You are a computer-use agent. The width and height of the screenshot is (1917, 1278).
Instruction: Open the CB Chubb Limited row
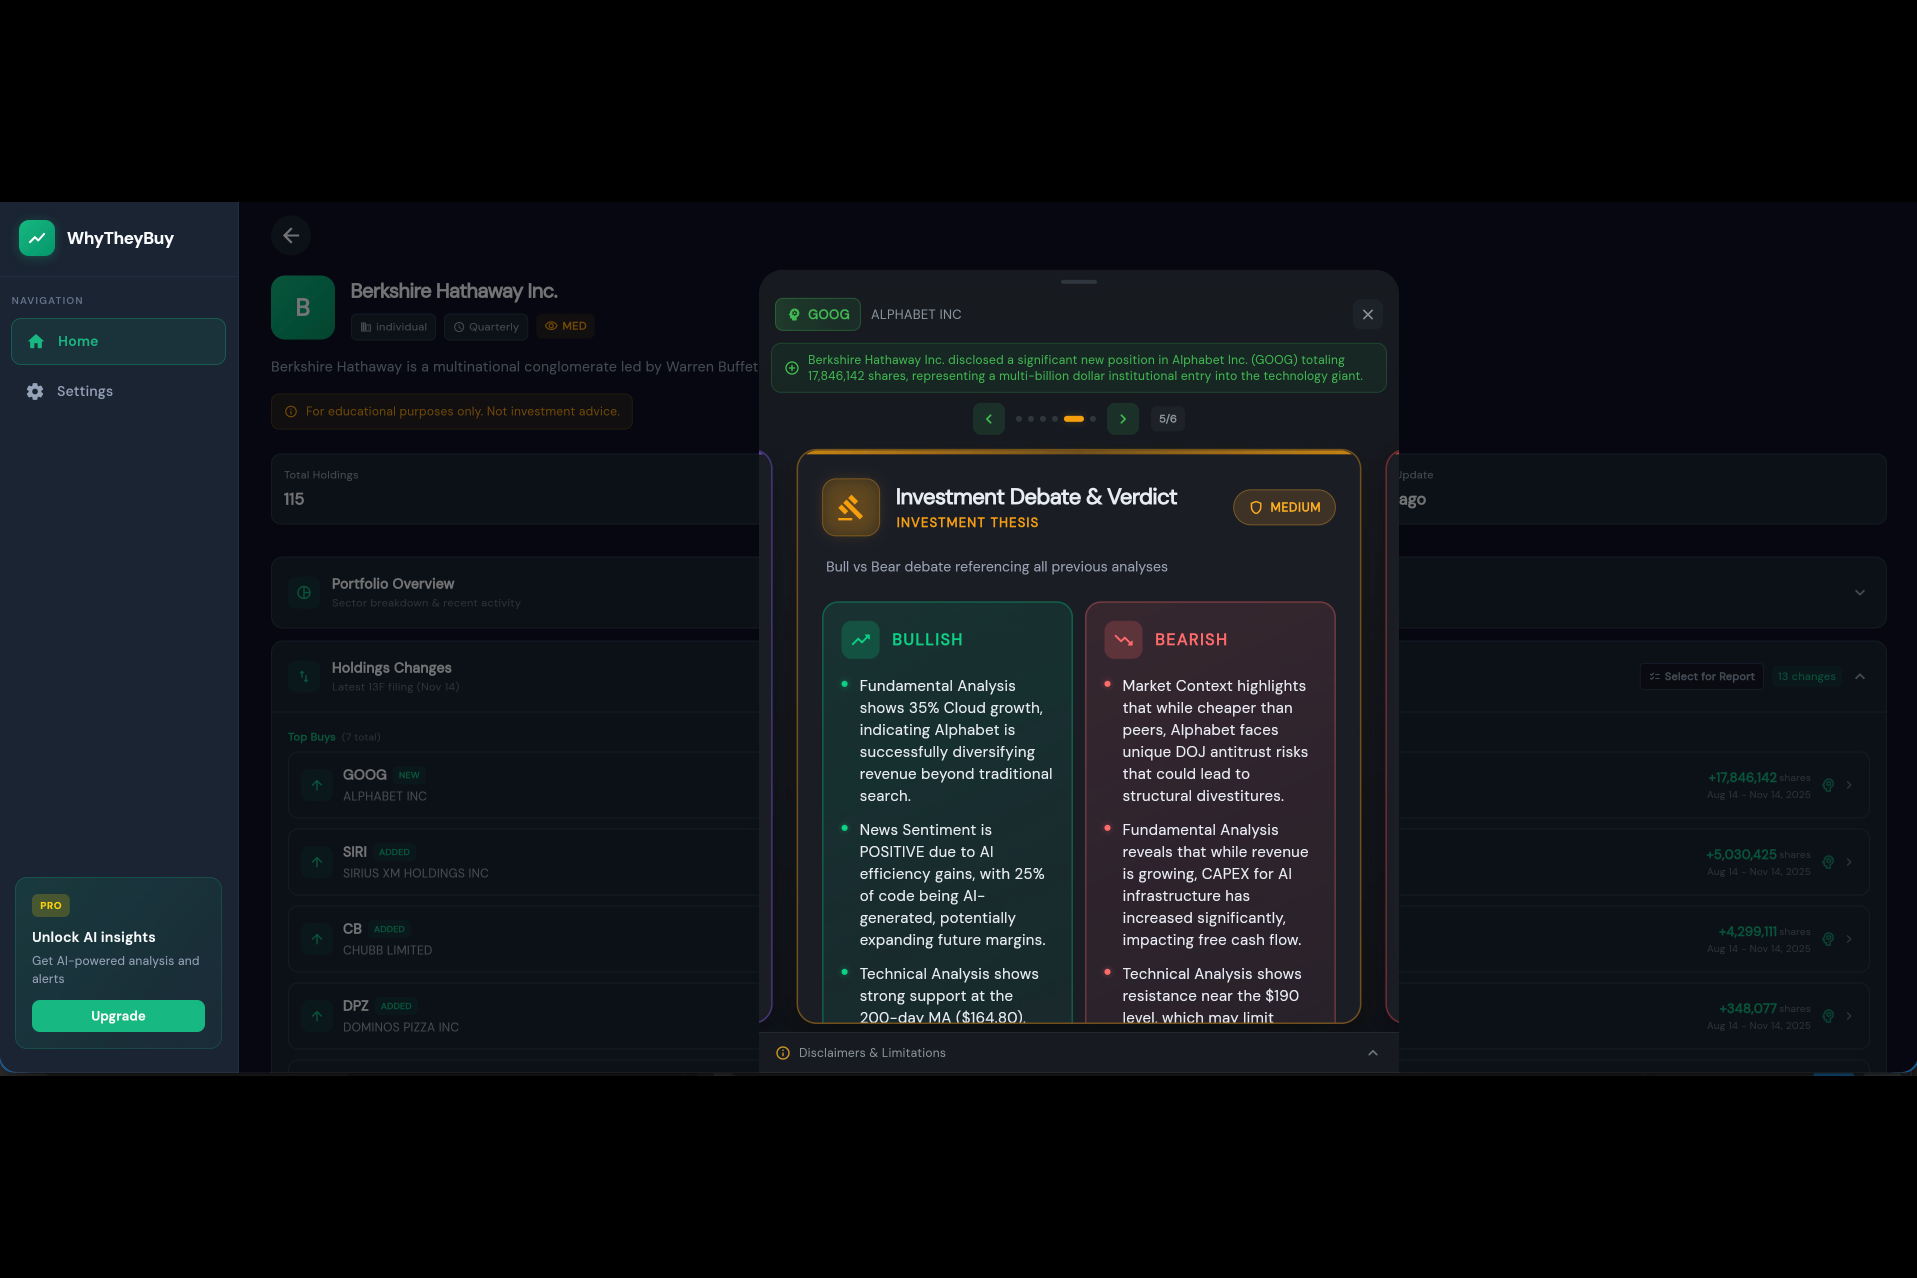pos(1079,939)
